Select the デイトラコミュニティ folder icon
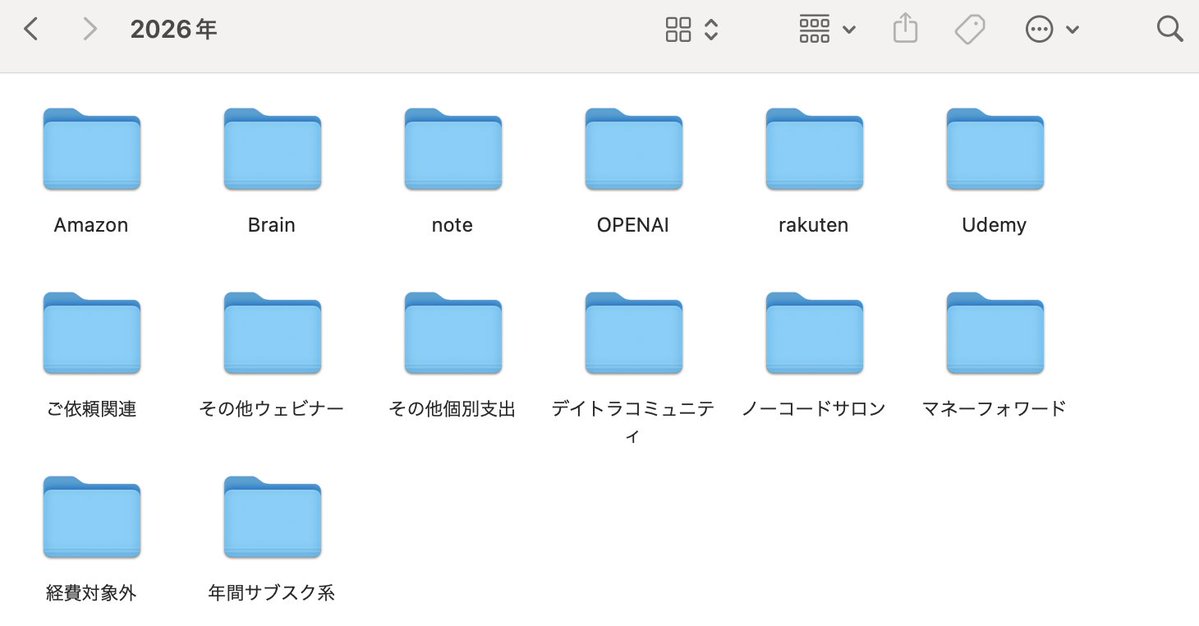1199x626 pixels. [x=634, y=333]
